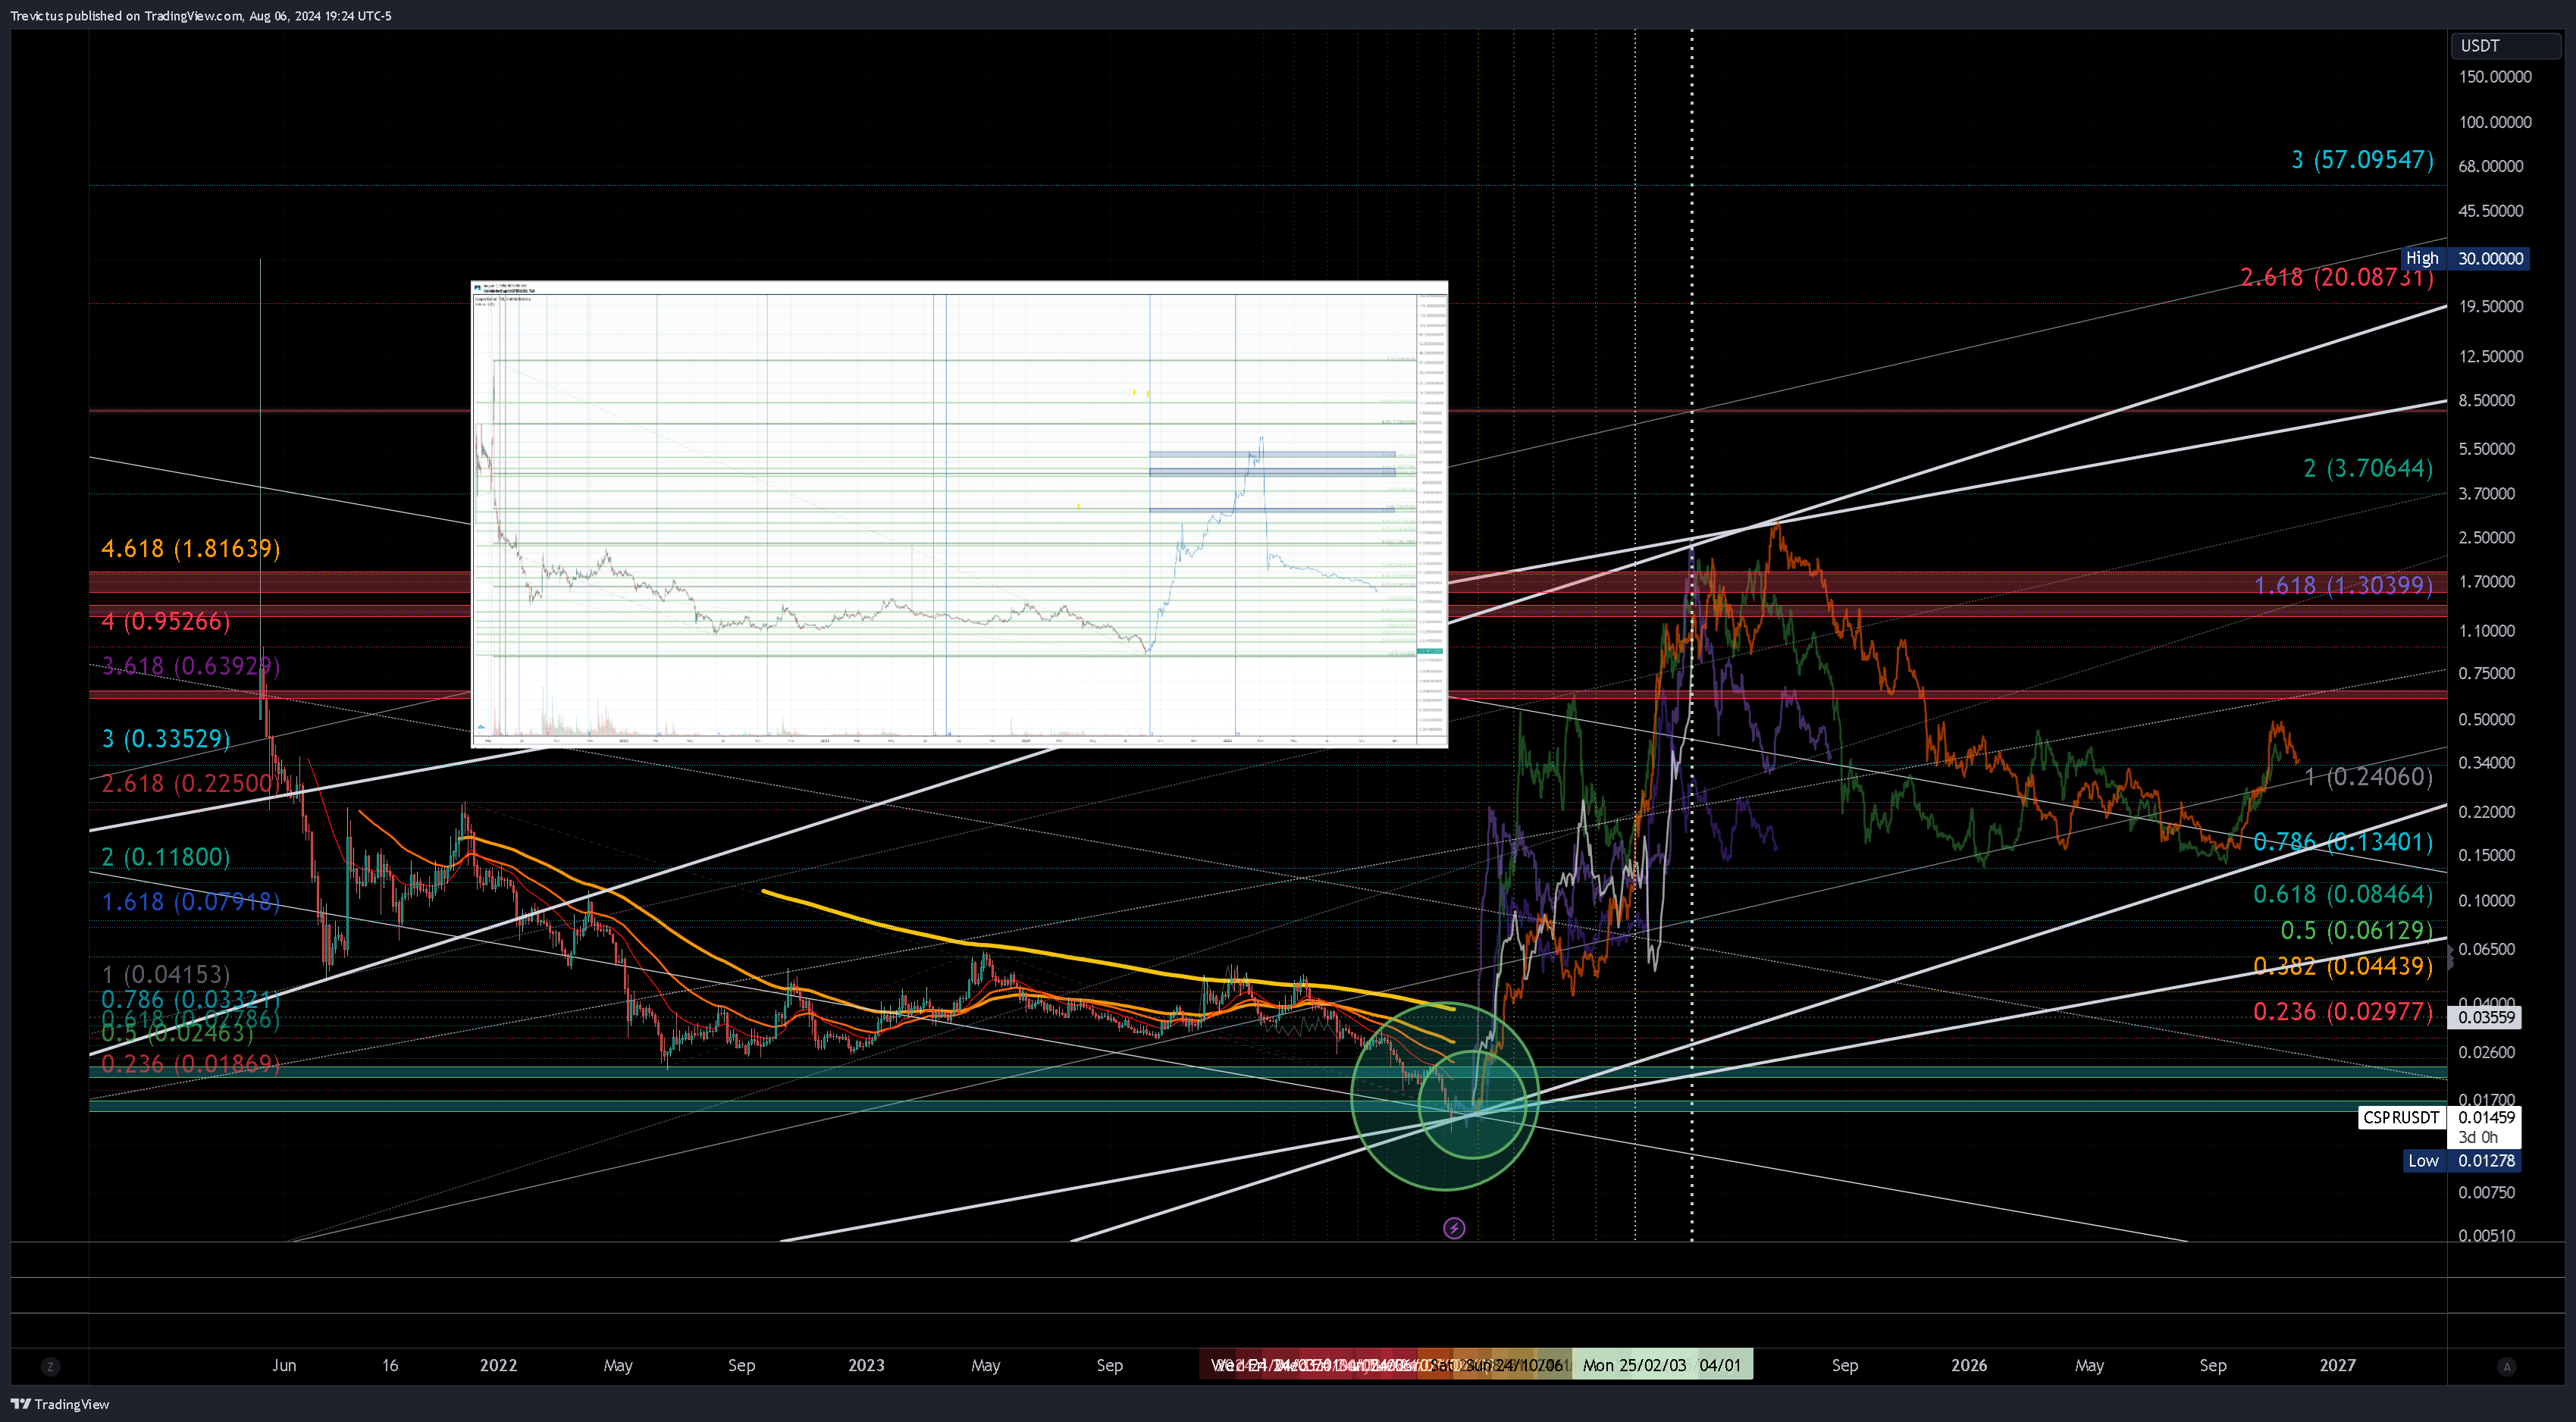Click the 0.5 (0.06129) Fibonacci level label
Screen dimensions: 2576x1422
[2356, 930]
